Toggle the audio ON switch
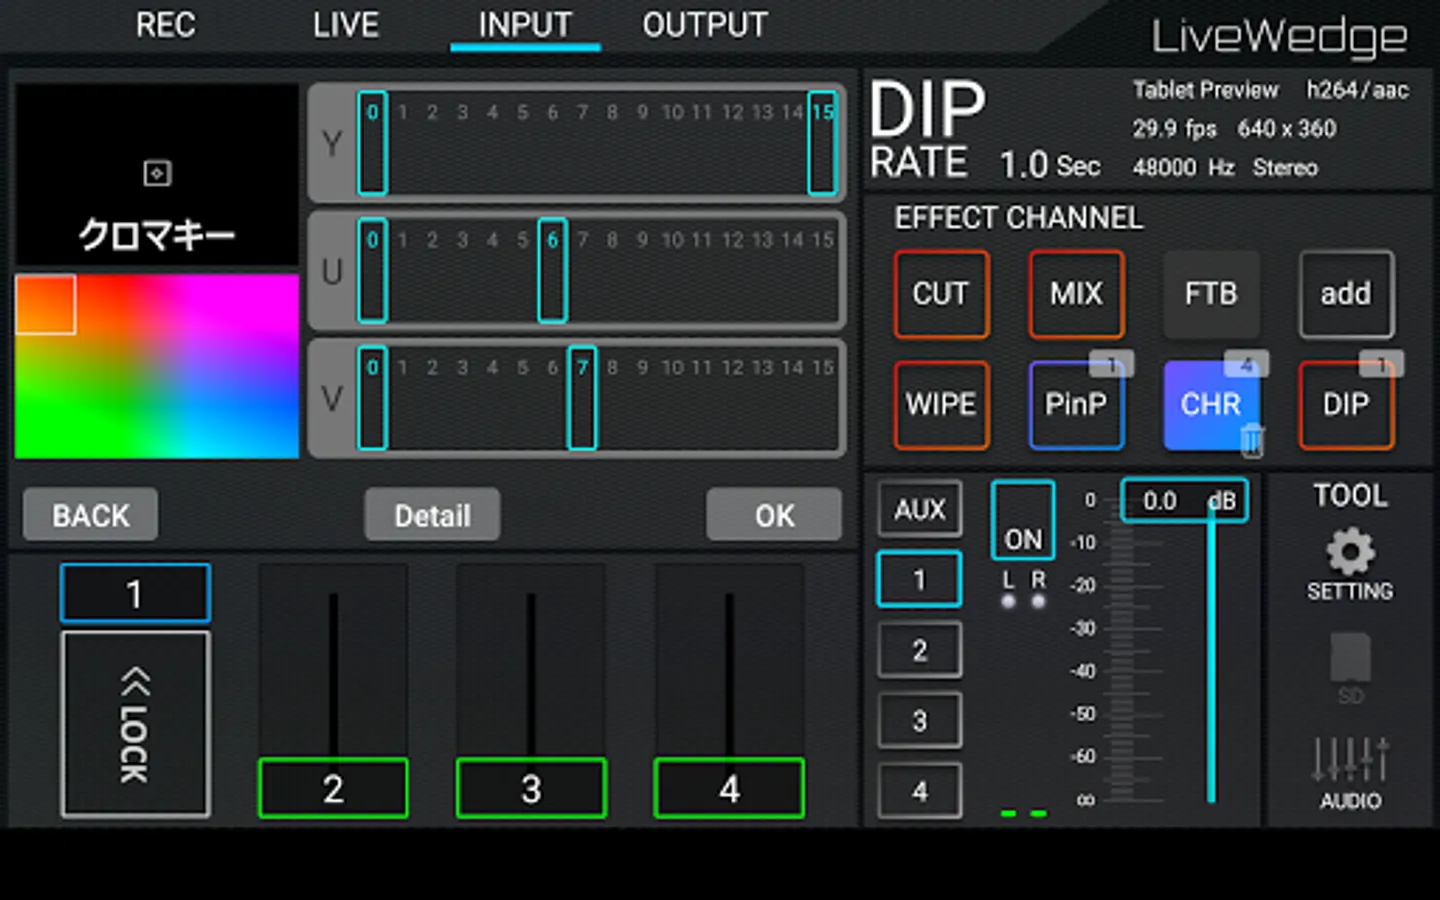The width and height of the screenshot is (1440, 900). pos(1023,520)
